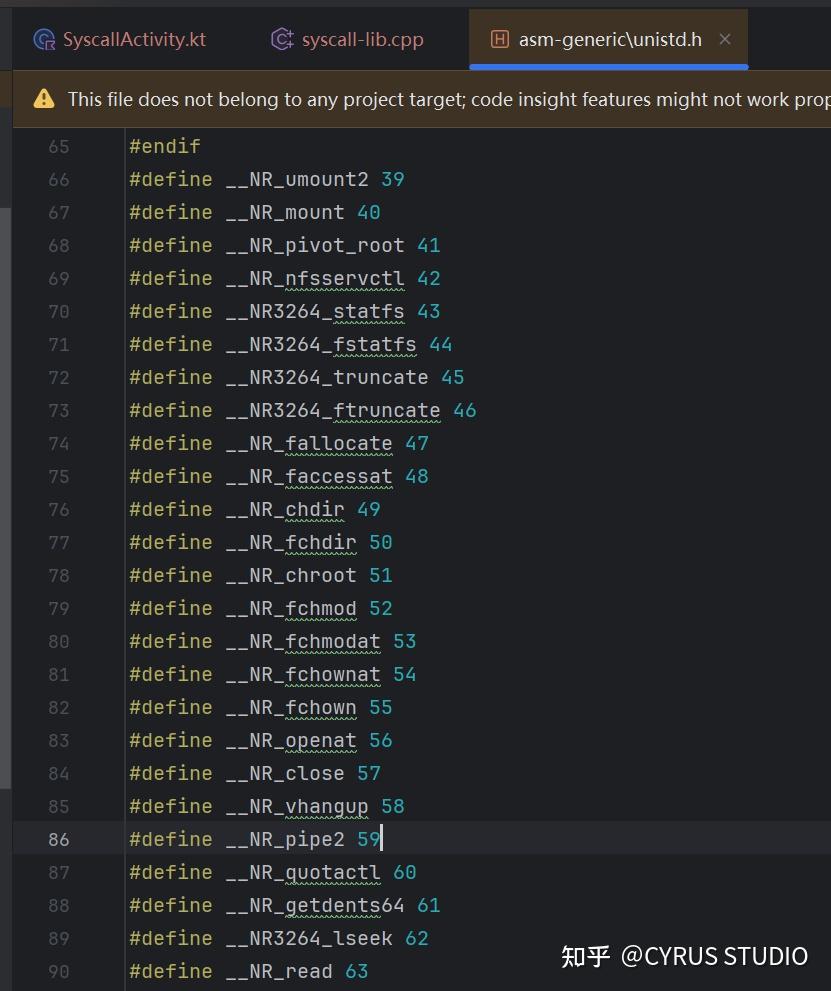Place cursor on __NR_openat identifier
Viewport: 831px width, 991px height.
pos(290,740)
